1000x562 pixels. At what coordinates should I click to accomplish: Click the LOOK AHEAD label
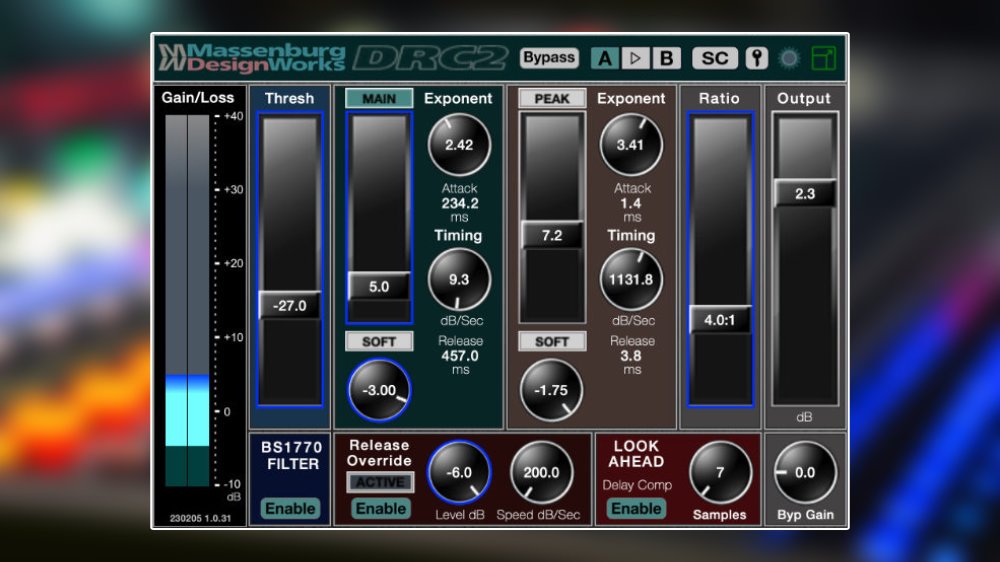click(x=636, y=454)
